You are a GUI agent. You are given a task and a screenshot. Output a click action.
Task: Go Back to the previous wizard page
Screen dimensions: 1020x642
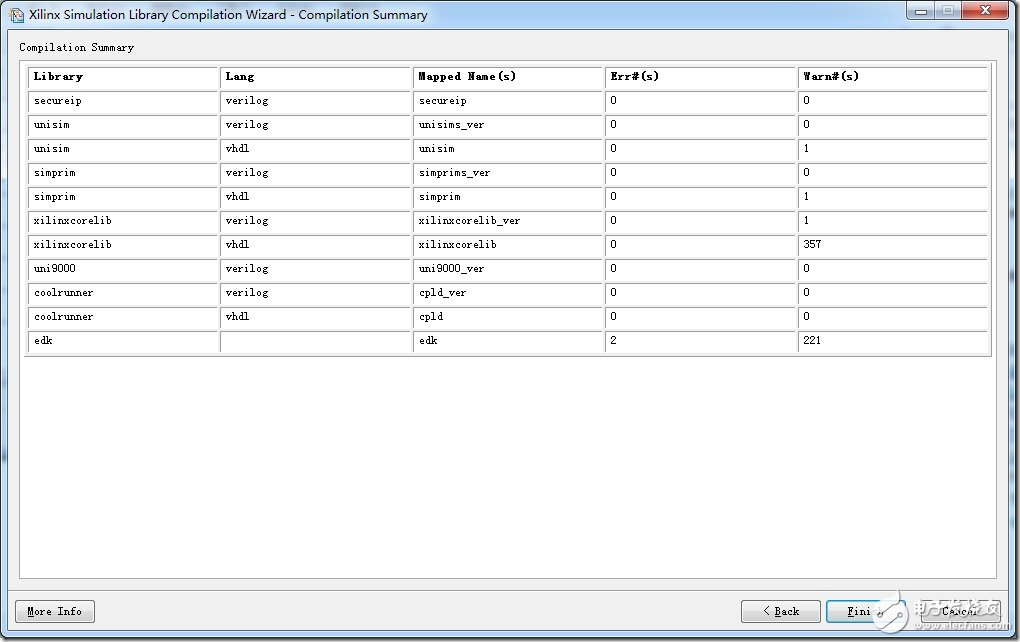(781, 611)
